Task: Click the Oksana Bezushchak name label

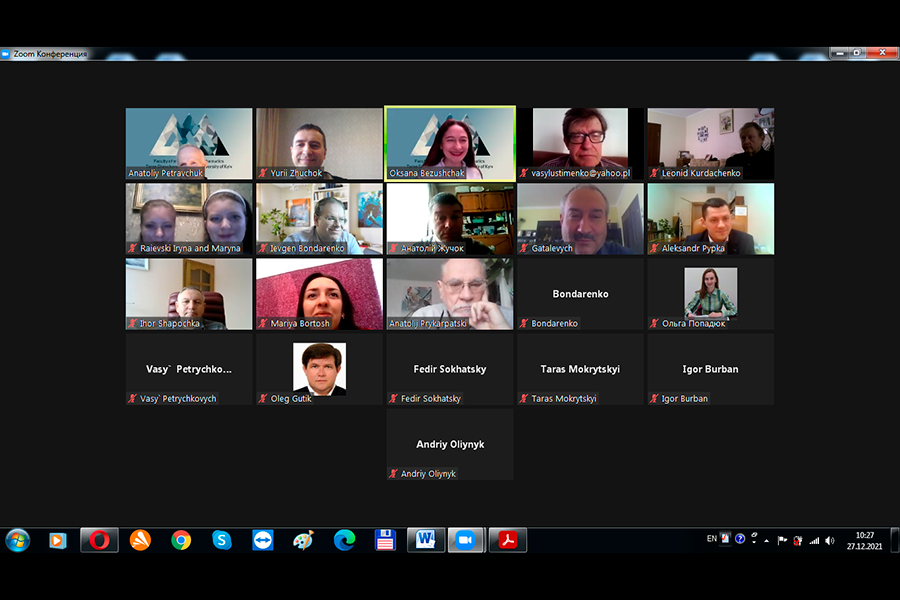Action: point(426,173)
